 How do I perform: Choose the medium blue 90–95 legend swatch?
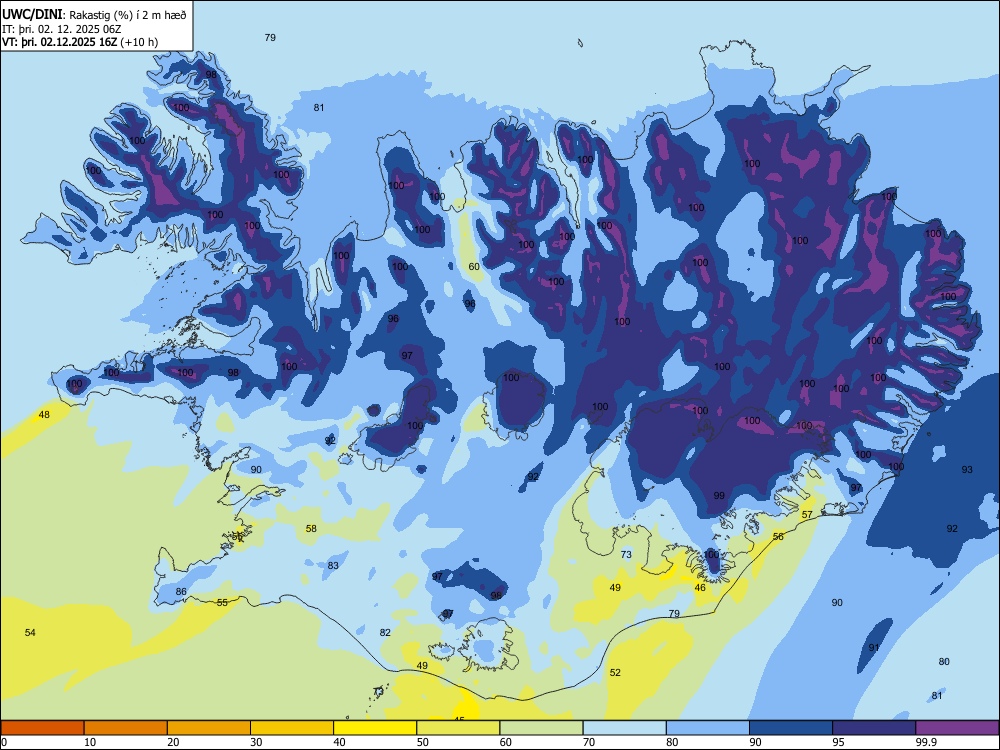point(791,728)
